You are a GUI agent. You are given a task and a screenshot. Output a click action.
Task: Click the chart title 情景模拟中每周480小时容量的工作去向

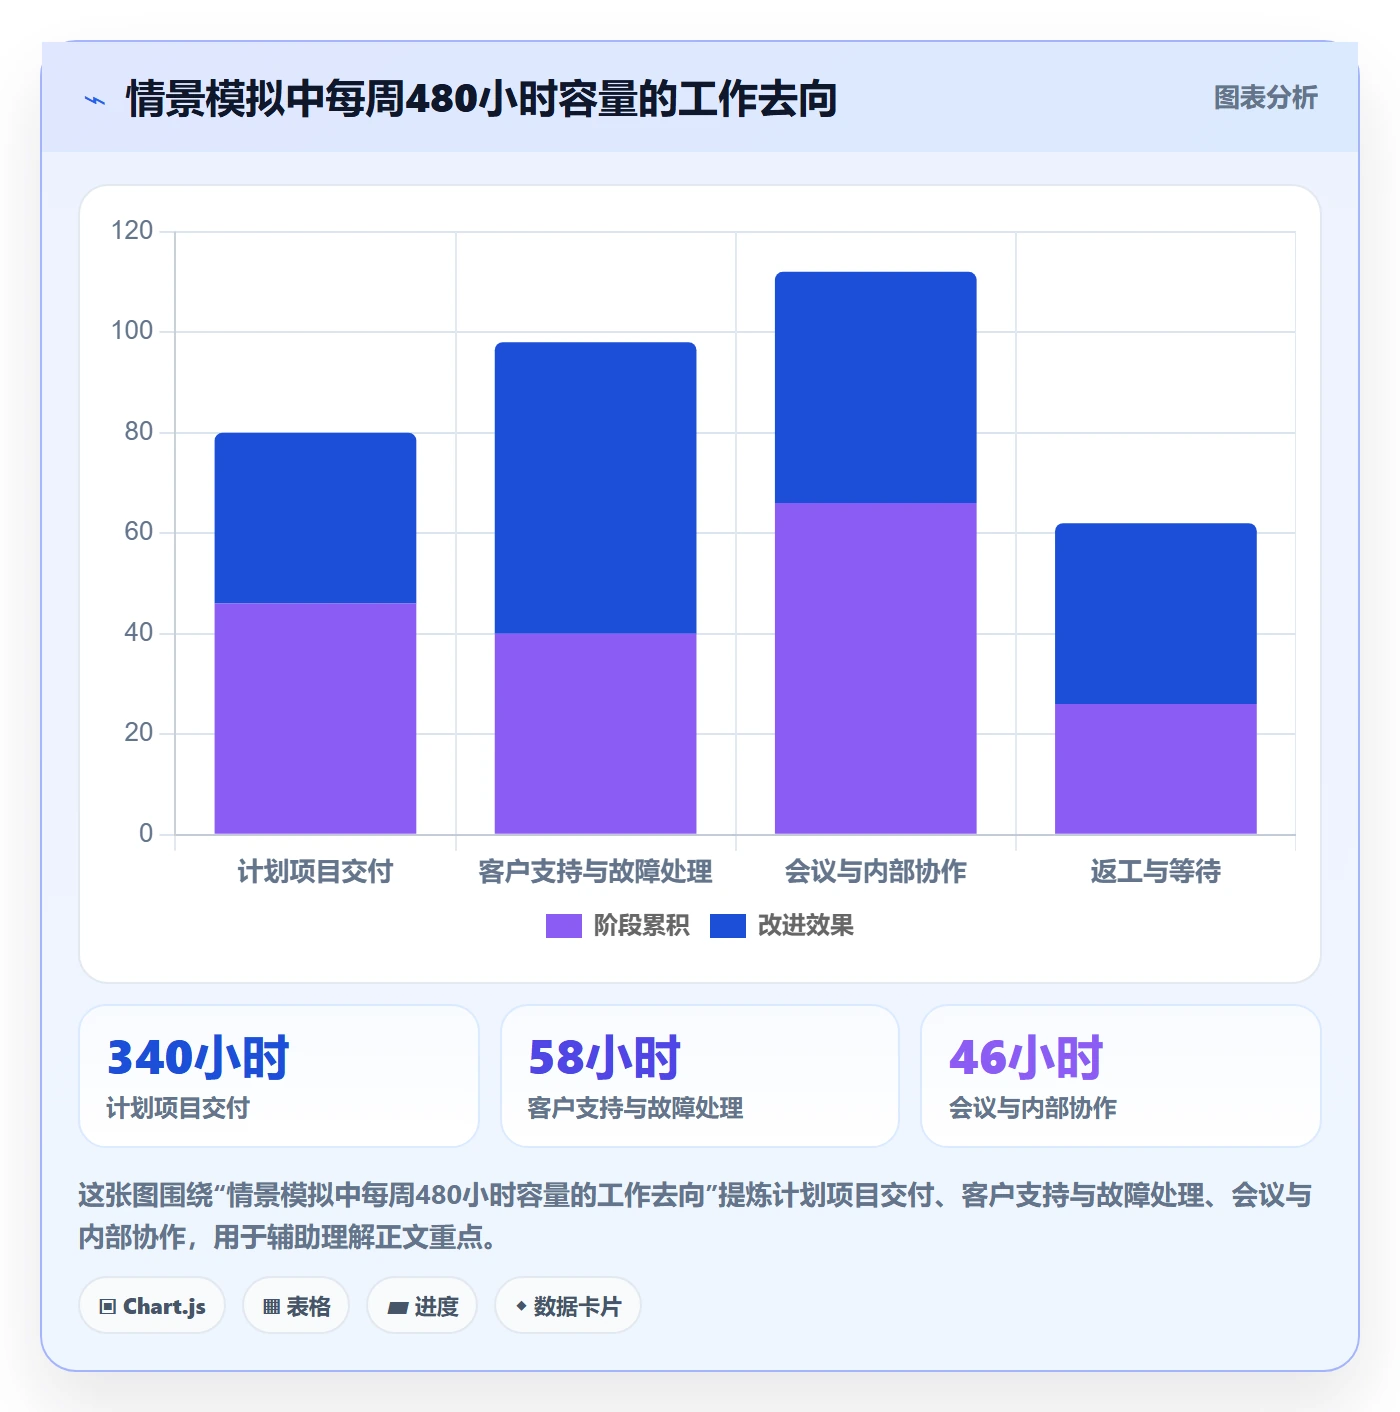click(x=481, y=100)
